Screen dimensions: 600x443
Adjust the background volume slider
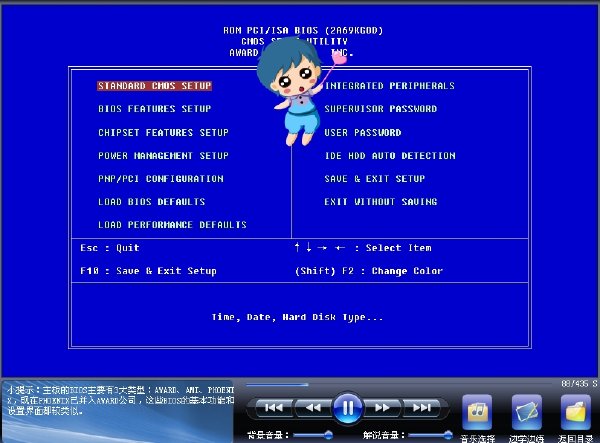[x=313, y=435]
